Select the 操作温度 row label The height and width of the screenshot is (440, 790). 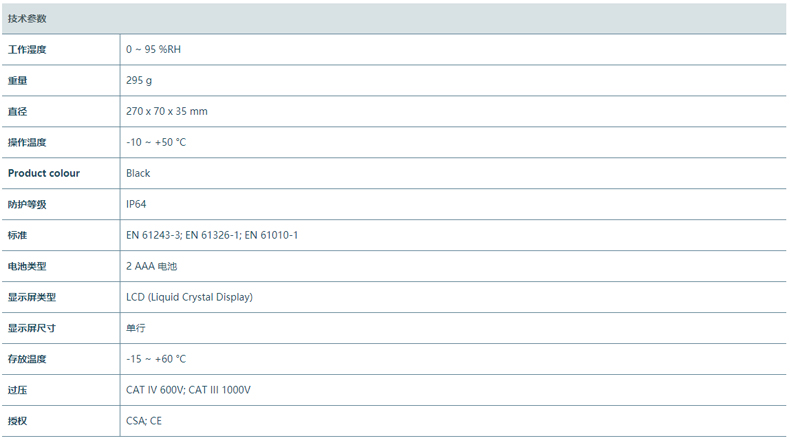pos(27,142)
